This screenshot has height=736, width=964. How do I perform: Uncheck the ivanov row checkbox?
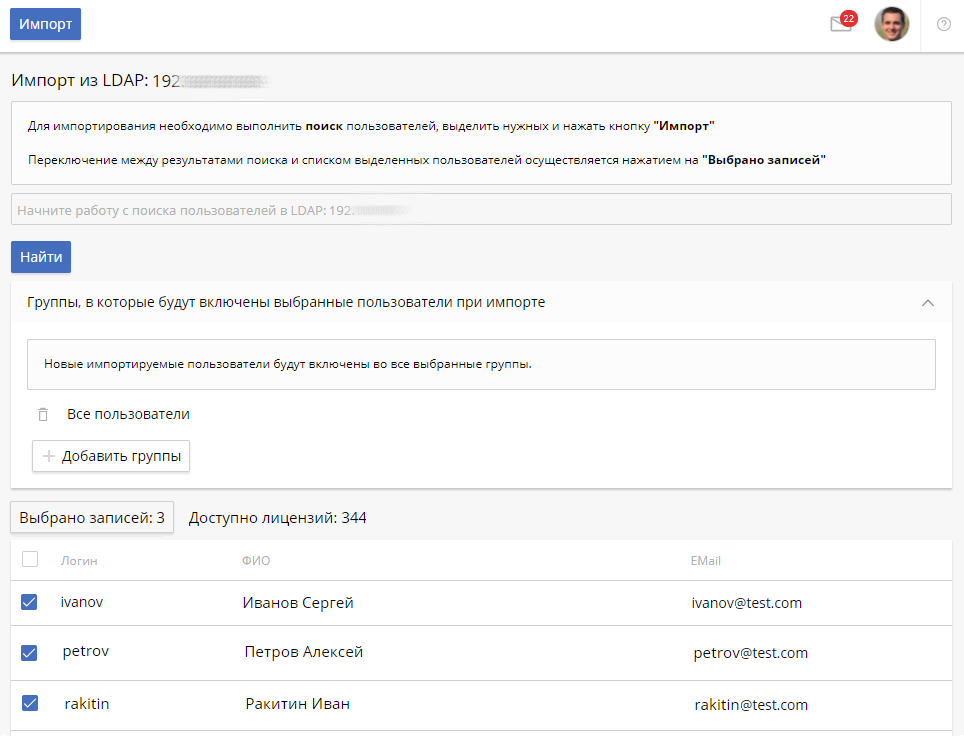(29, 602)
